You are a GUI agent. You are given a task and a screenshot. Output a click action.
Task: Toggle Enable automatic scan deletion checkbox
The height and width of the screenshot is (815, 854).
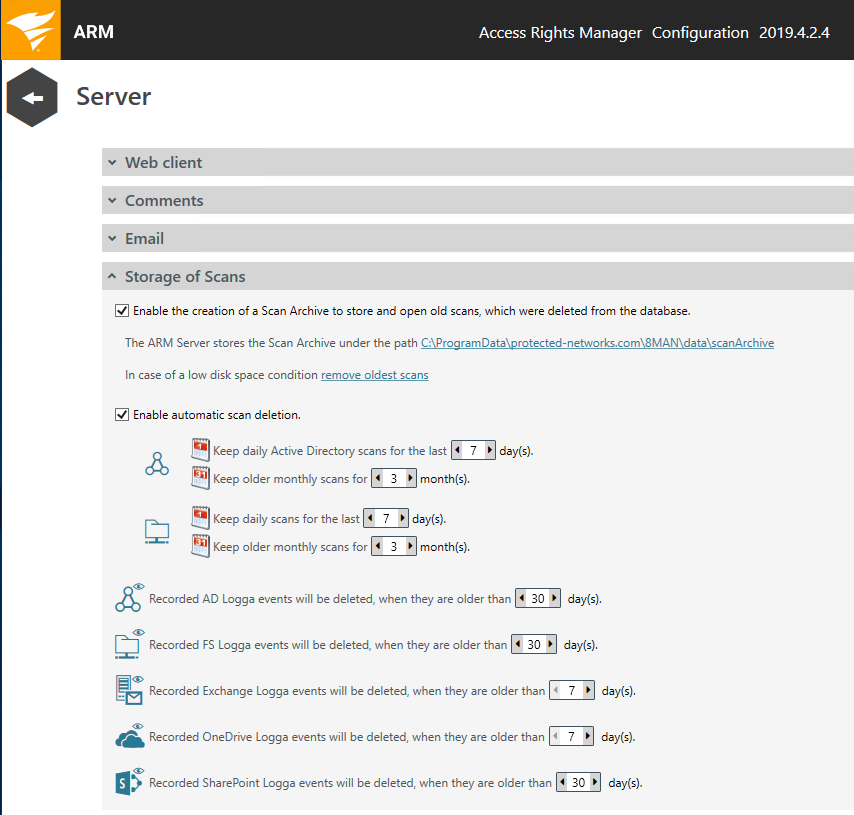(x=122, y=415)
